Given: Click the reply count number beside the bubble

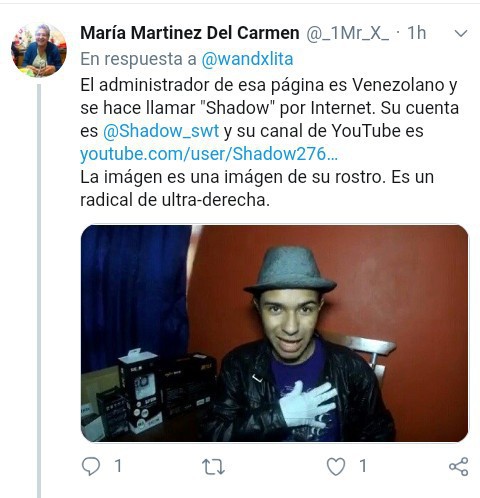Looking at the screenshot, I should coord(118,466).
